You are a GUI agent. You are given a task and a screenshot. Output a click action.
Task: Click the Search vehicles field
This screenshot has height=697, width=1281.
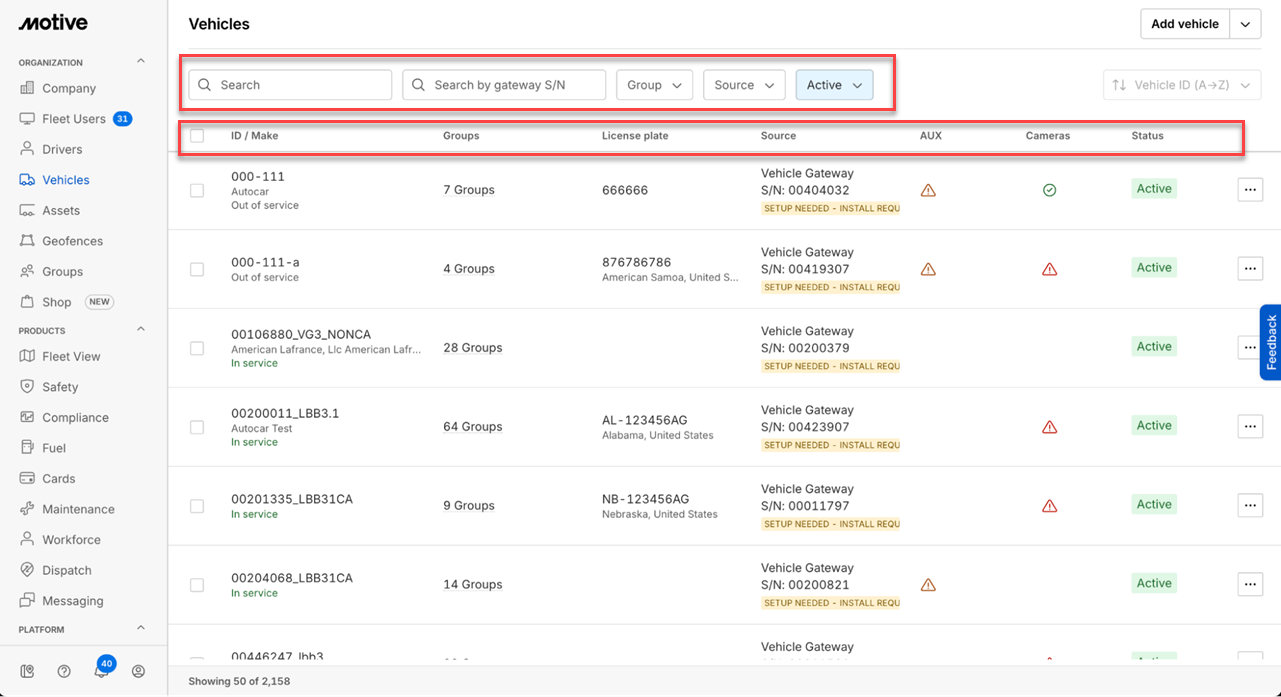click(x=290, y=85)
